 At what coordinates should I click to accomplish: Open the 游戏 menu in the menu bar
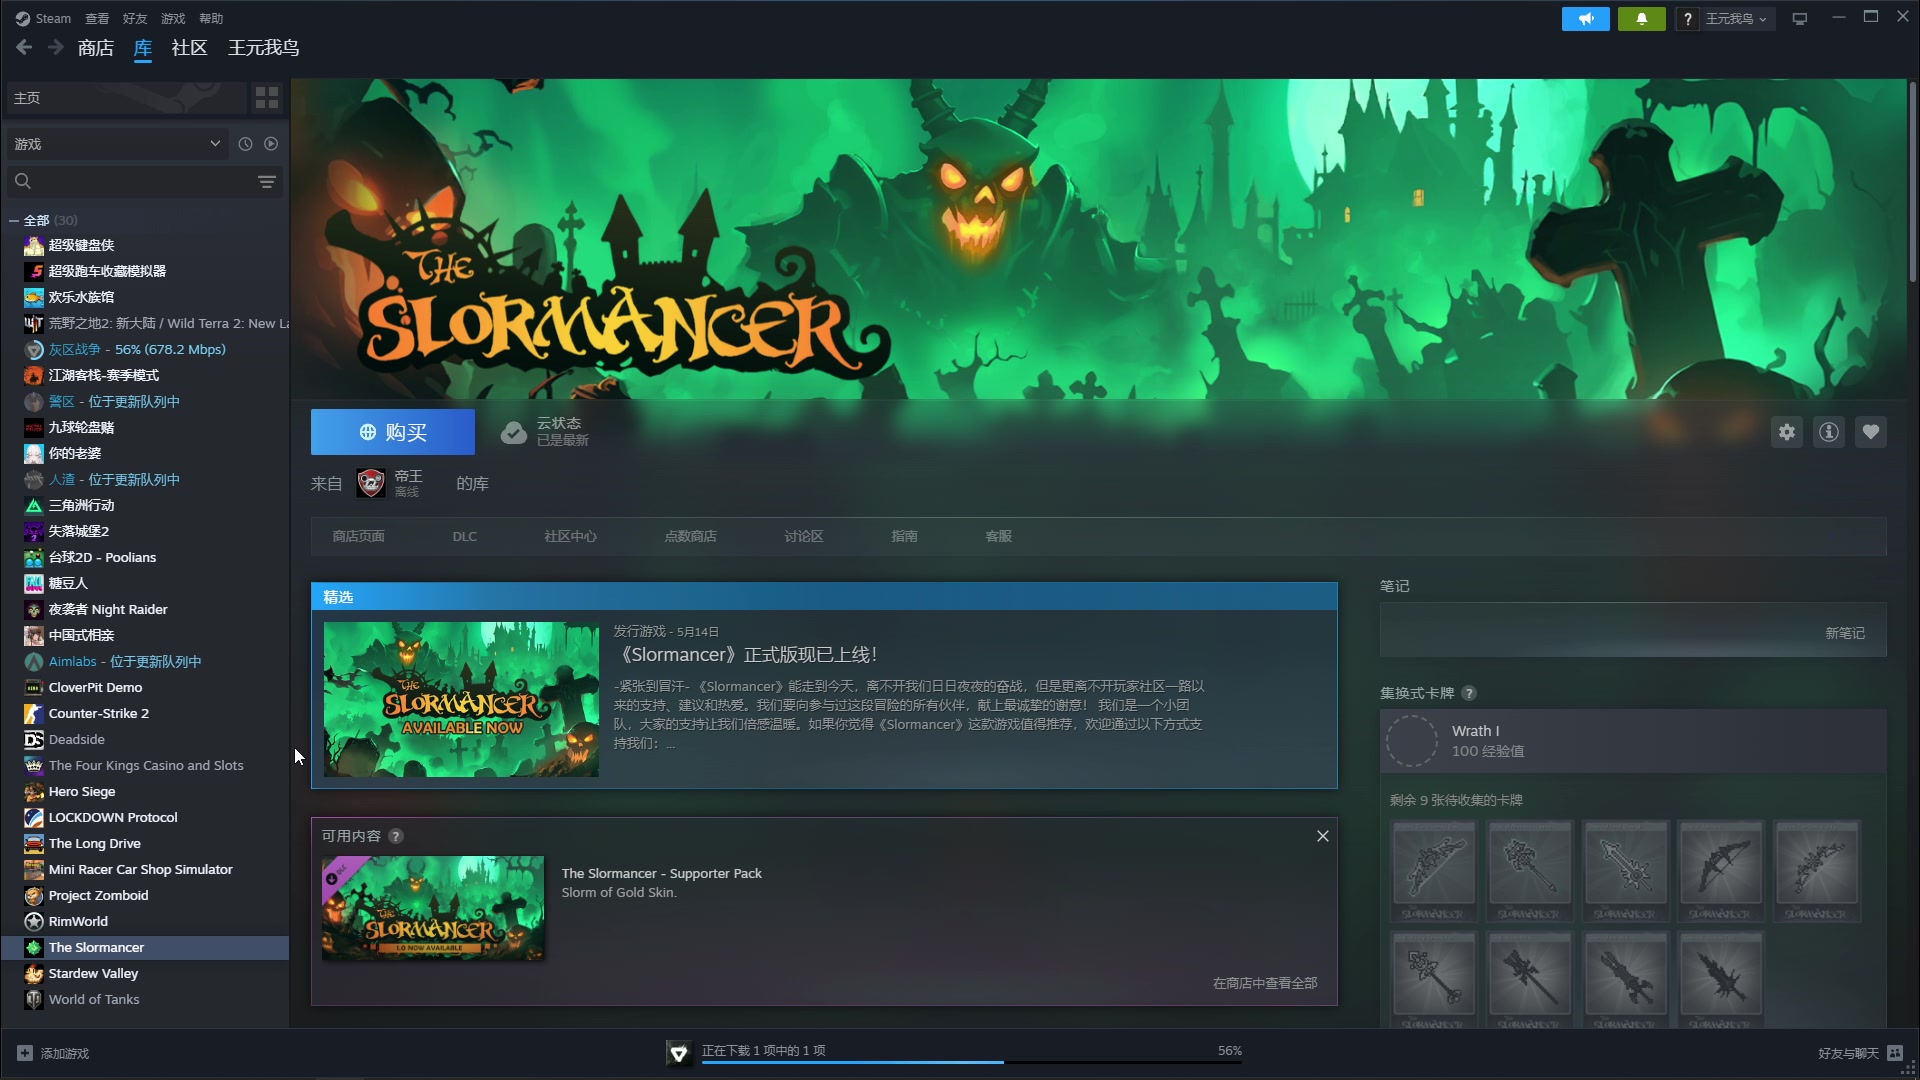click(x=173, y=18)
